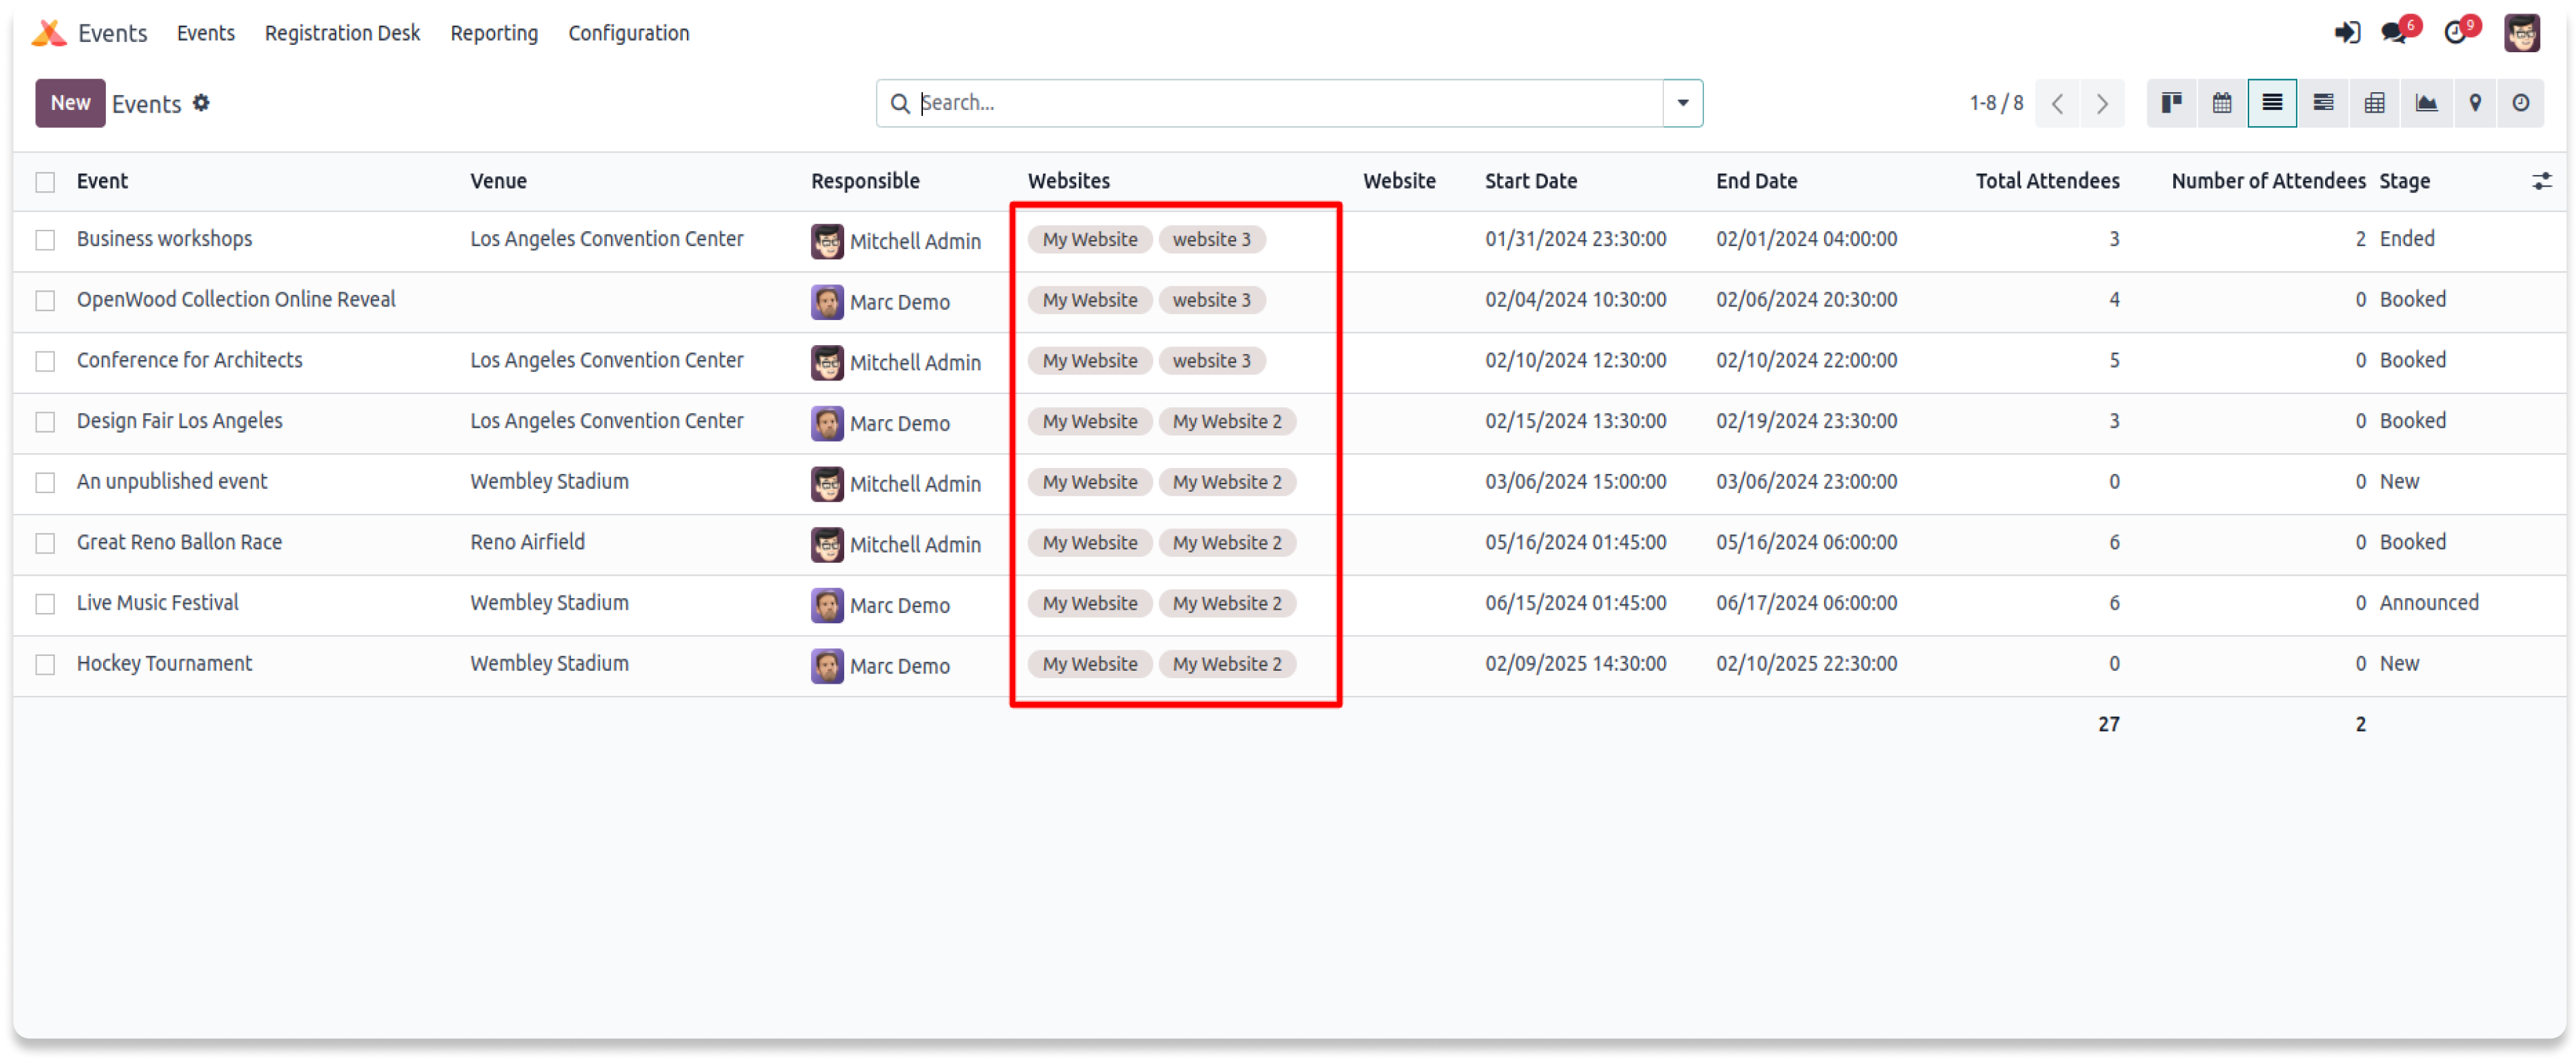The image size is (2576, 1060).
Task: Switch to Calendar view
Action: click(2221, 103)
